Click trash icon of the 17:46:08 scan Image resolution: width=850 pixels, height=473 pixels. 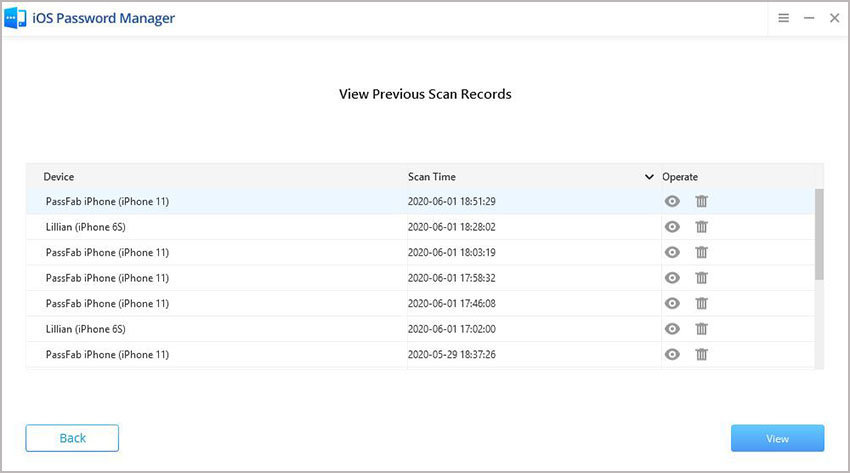click(x=701, y=303)
